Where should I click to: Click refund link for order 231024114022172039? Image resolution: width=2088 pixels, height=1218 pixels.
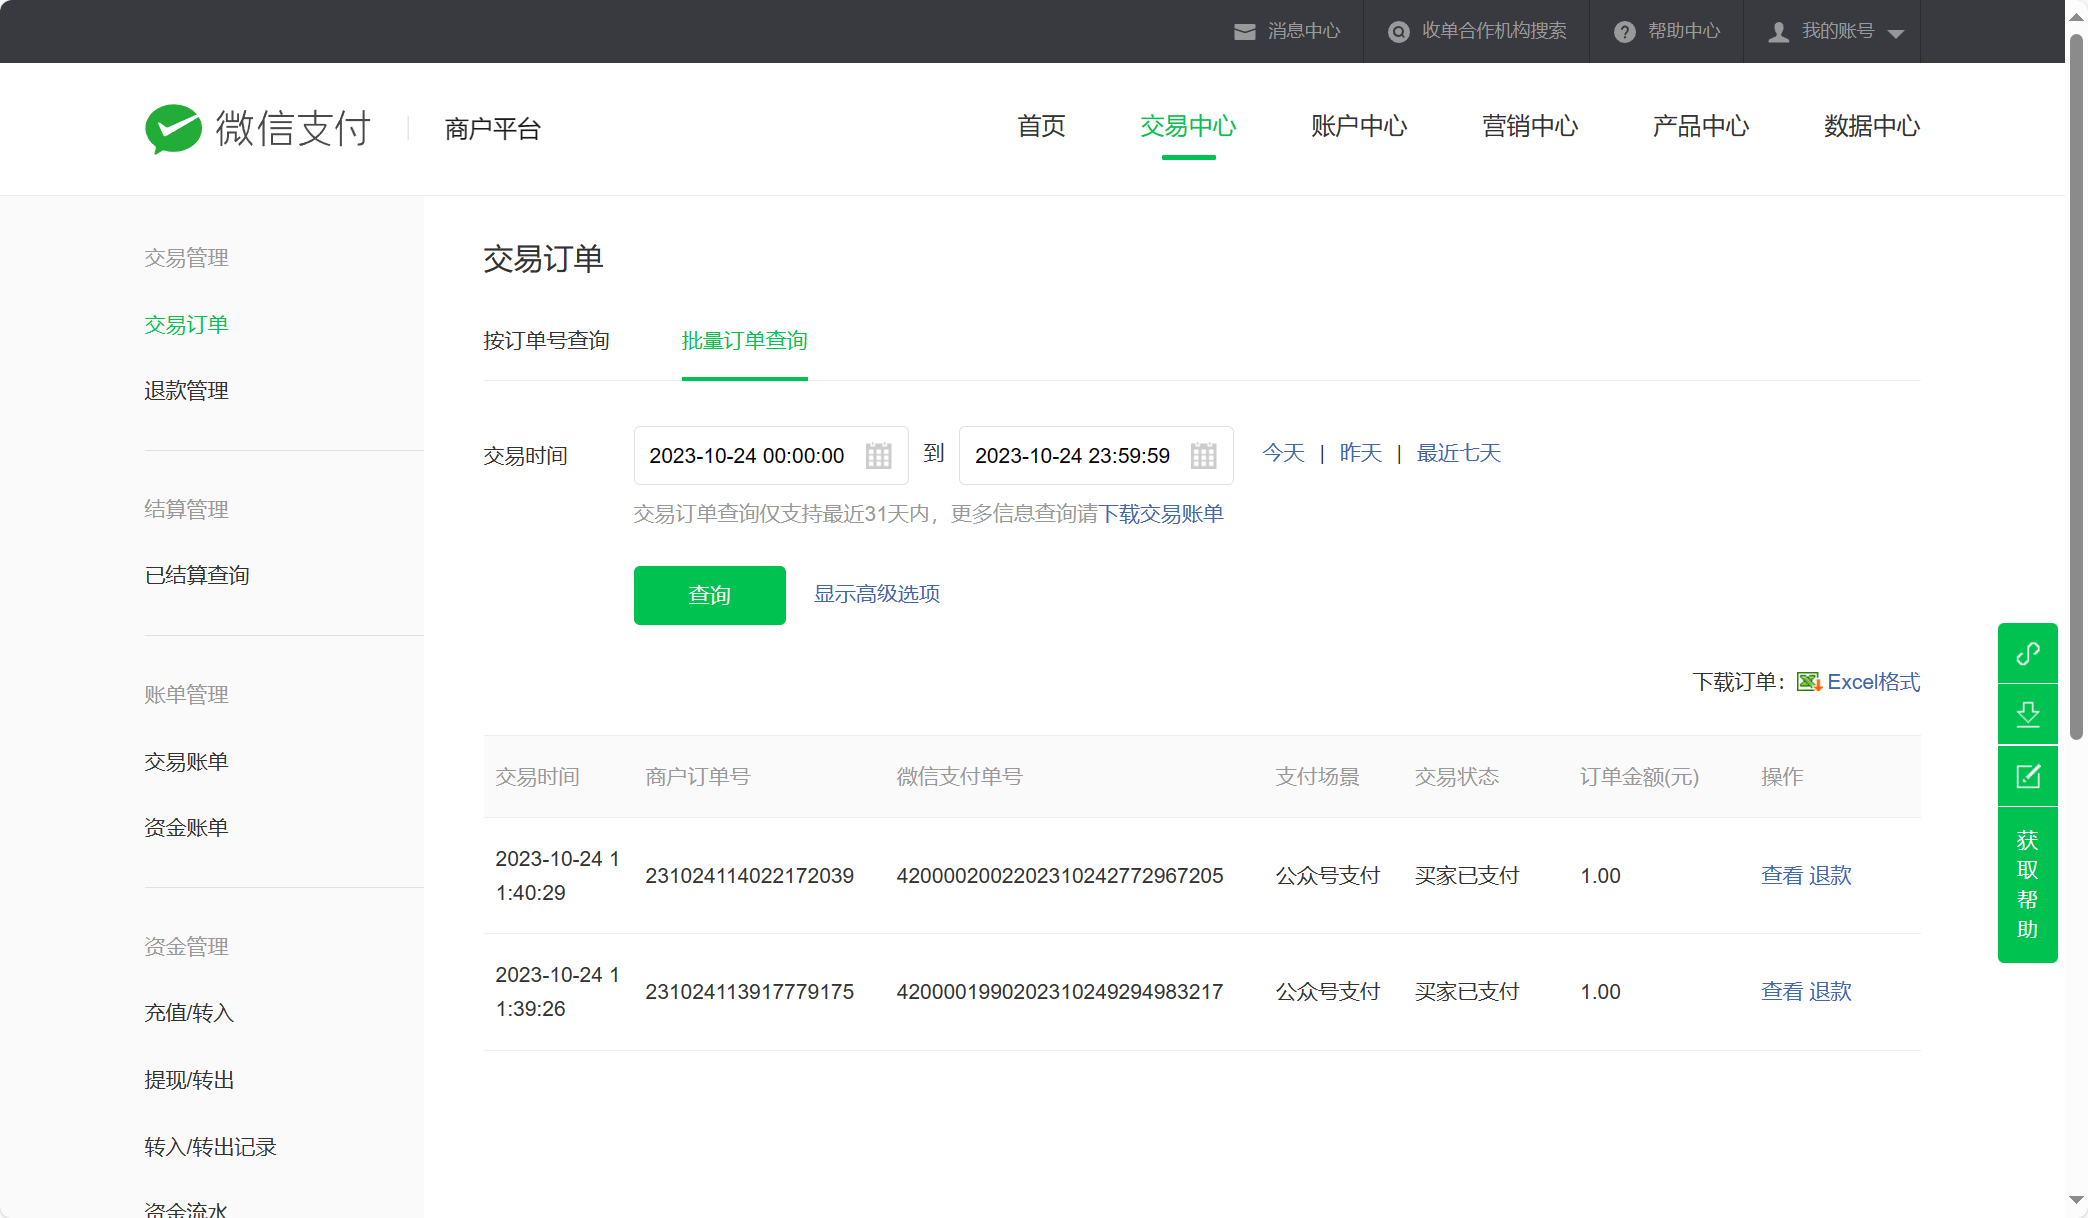coord(1830,876)
